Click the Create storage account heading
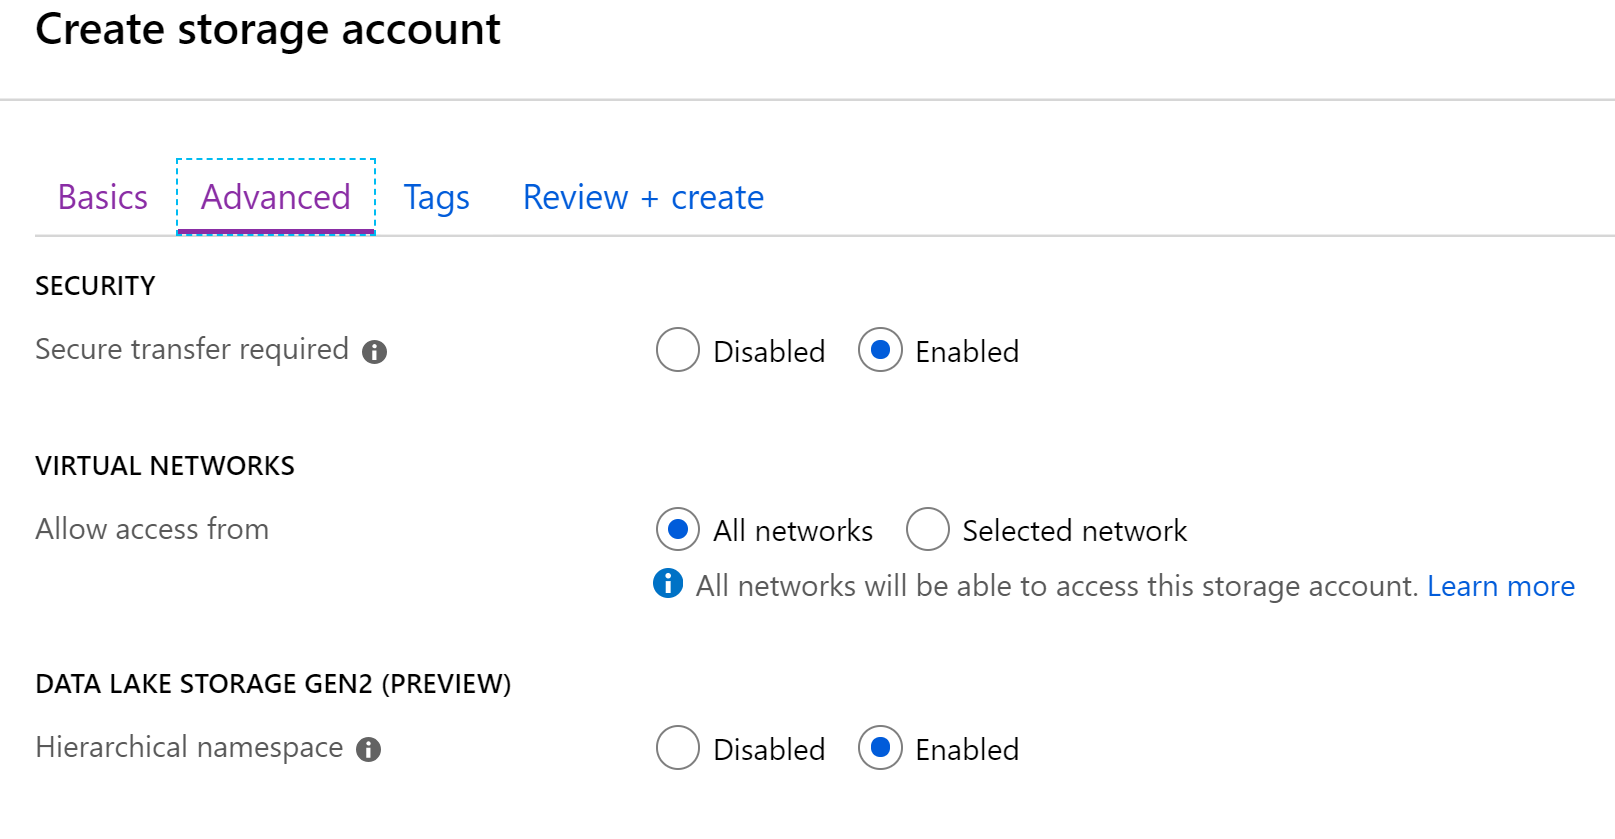This screenshot has width=1615, height=839. coord(268,29)
